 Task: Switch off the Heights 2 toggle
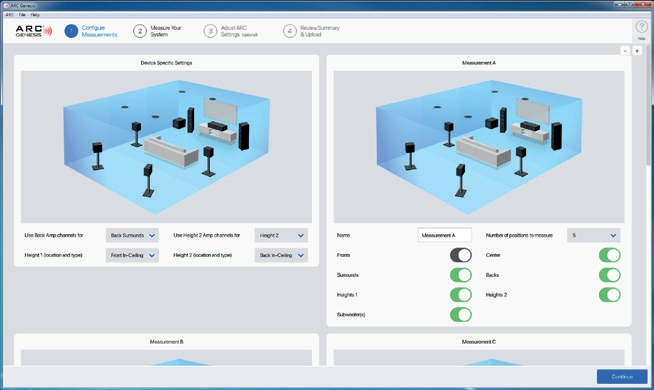(x=610, y=295)
